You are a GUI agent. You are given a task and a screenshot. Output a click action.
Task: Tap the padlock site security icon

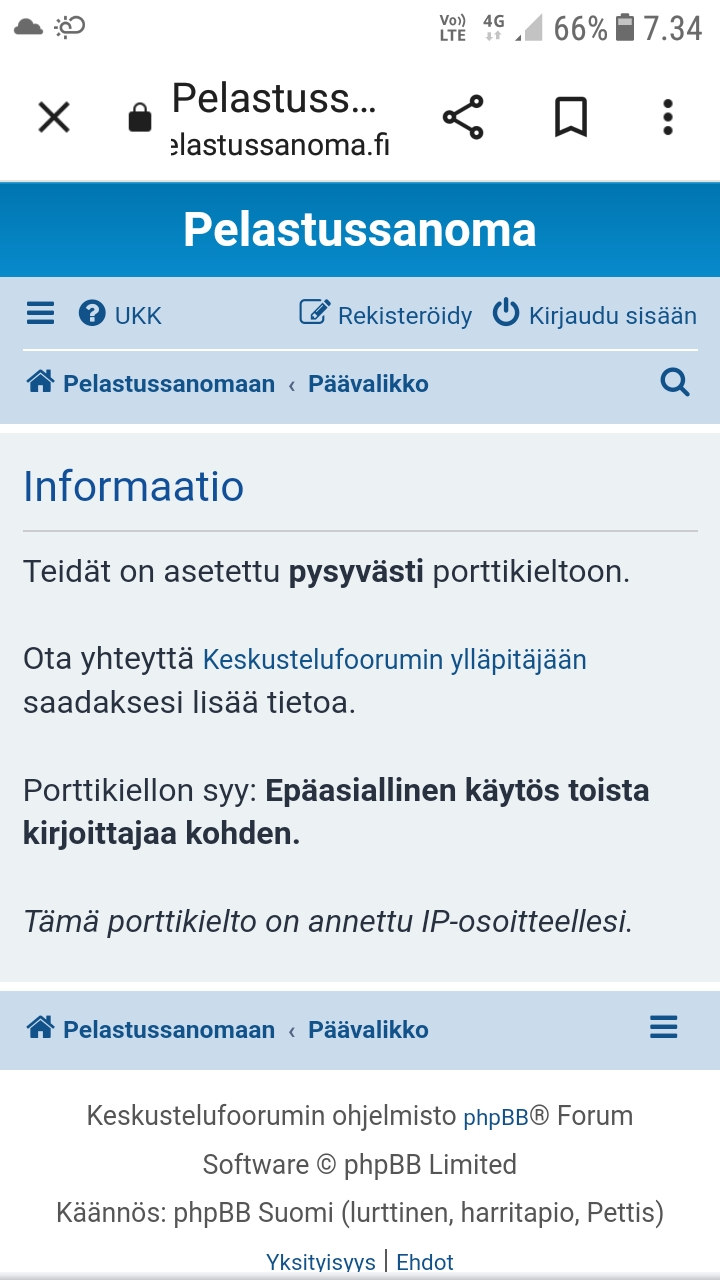tap(140, 119)
